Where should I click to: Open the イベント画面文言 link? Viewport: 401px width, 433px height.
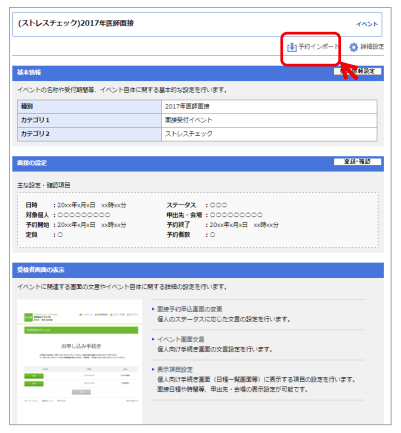coord(180,339)
